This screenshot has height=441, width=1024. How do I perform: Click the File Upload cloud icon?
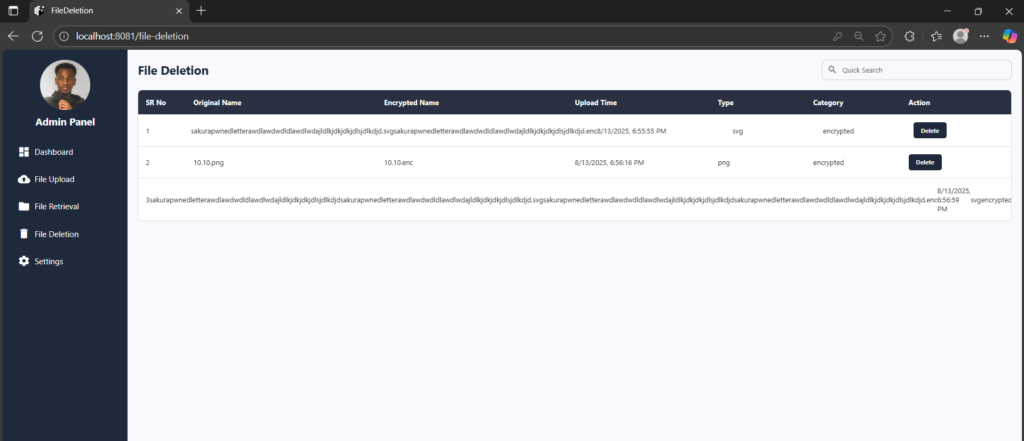pos(24,179)
